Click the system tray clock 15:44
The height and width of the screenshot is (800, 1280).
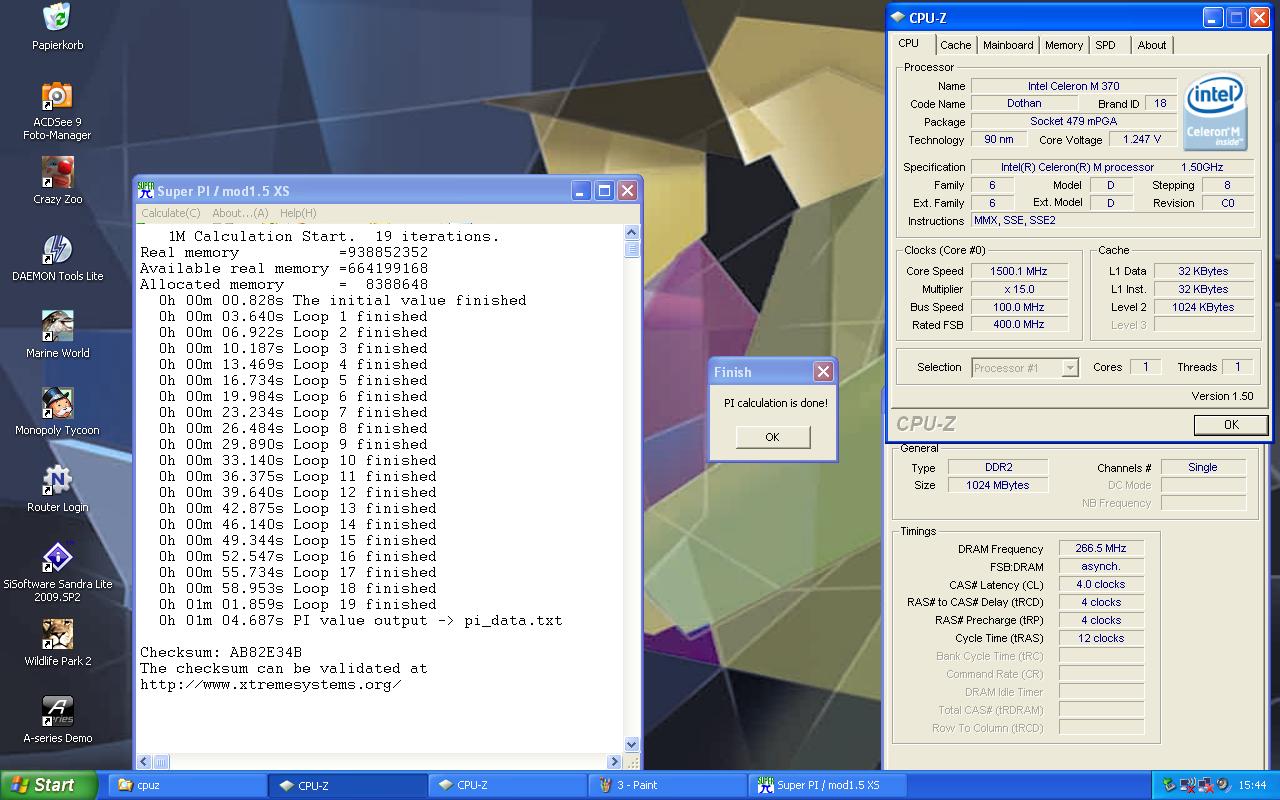(1252, 786)
